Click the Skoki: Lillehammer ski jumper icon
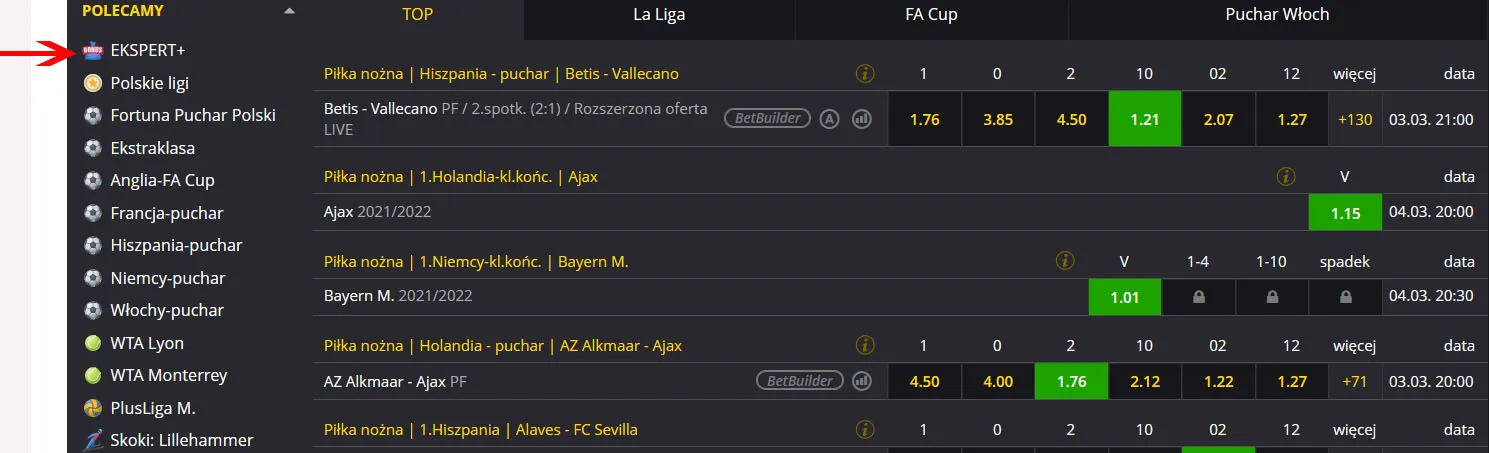Viewport: 1489px width, 453px height. click(93, 440)
